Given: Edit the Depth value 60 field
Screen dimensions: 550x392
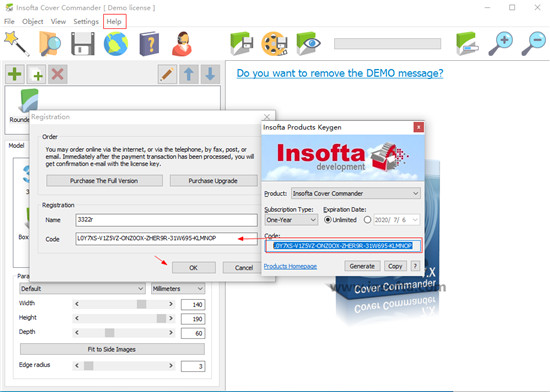Looking at the screenshot, I should pos(193,333).
